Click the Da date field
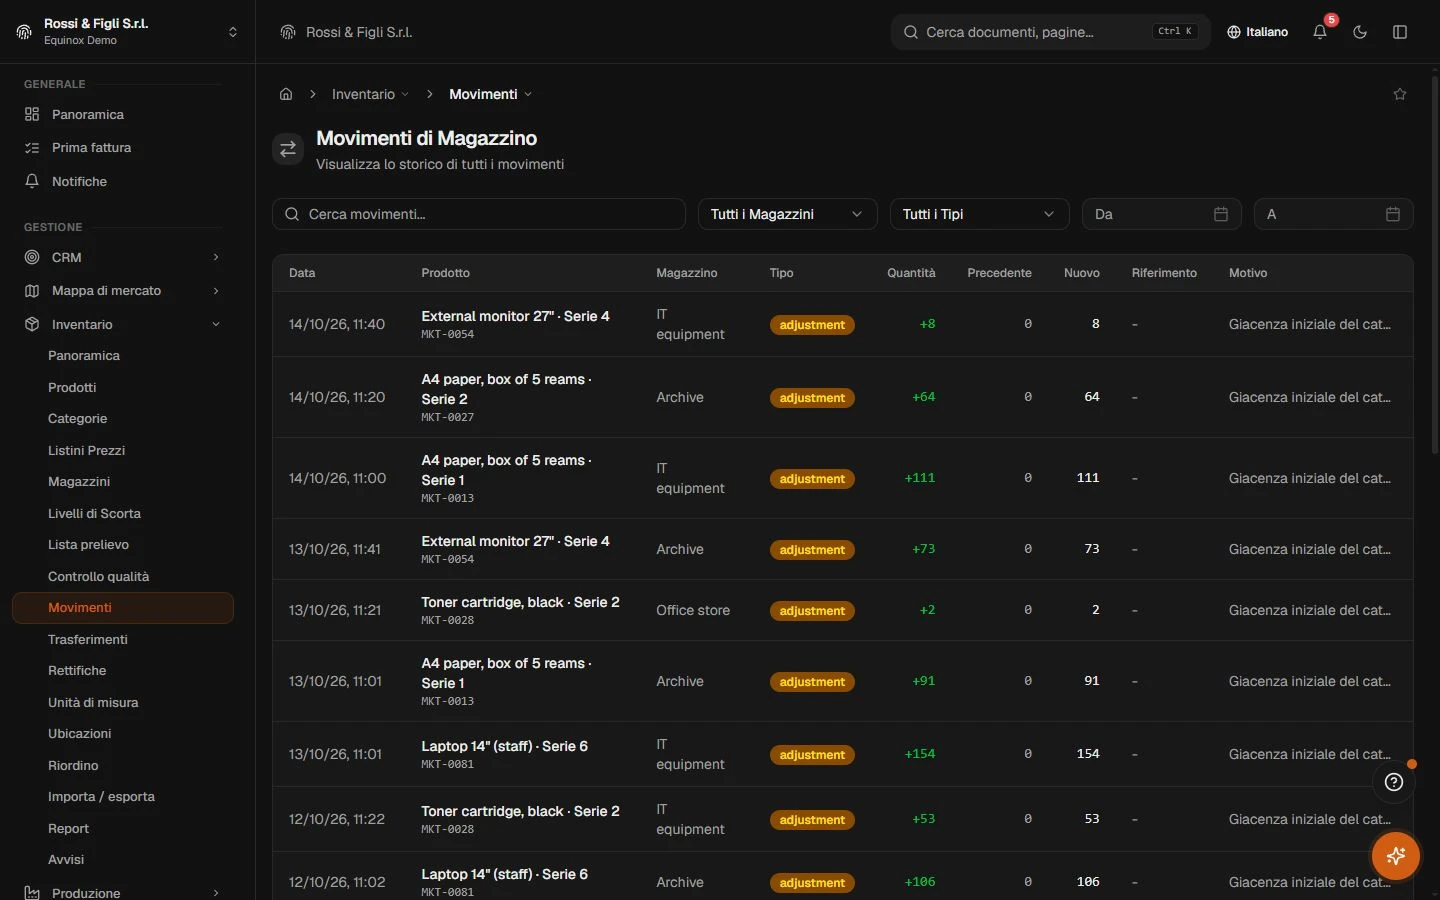The image size is (1440, 900). click(1161, 214)
